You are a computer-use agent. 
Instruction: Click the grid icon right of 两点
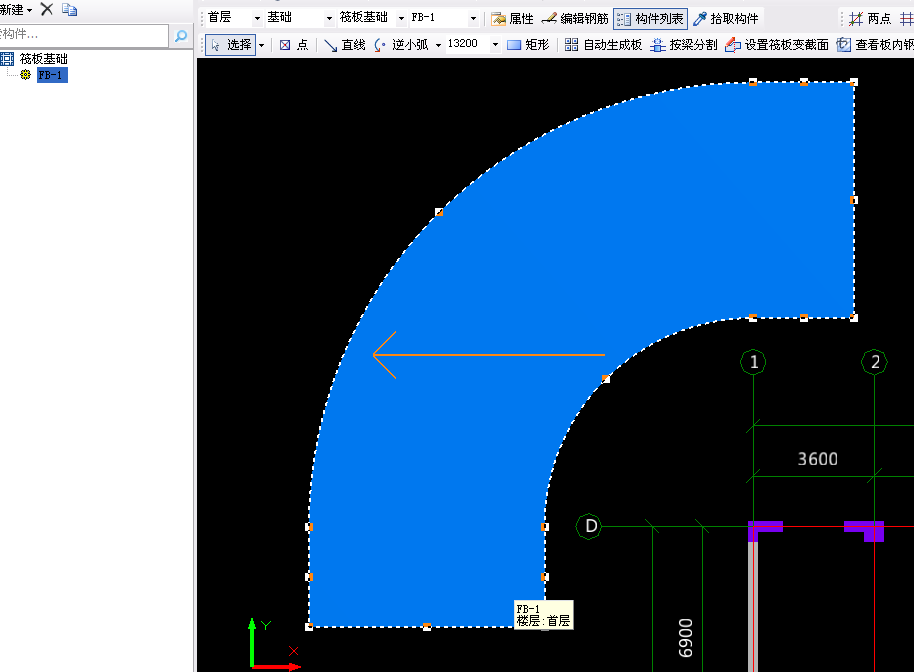906,19
